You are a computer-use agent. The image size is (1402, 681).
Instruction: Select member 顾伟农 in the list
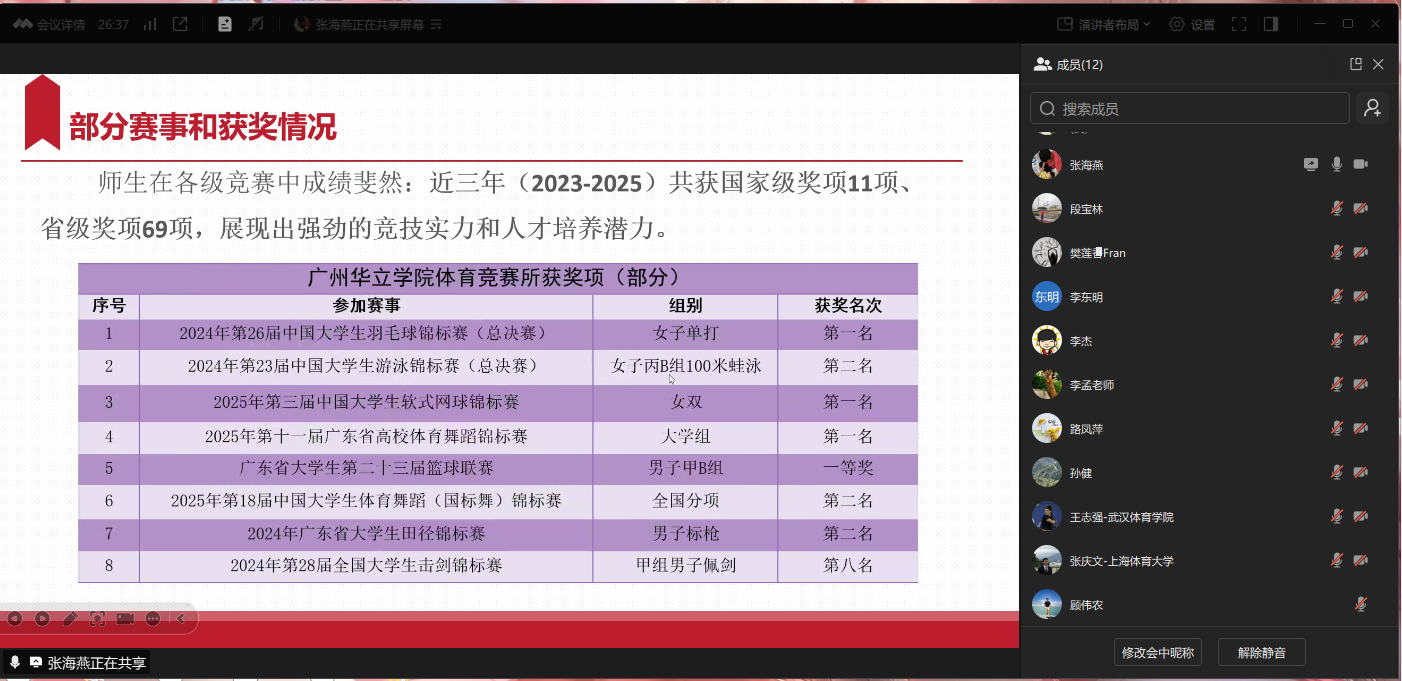[x=1209, y=604]
